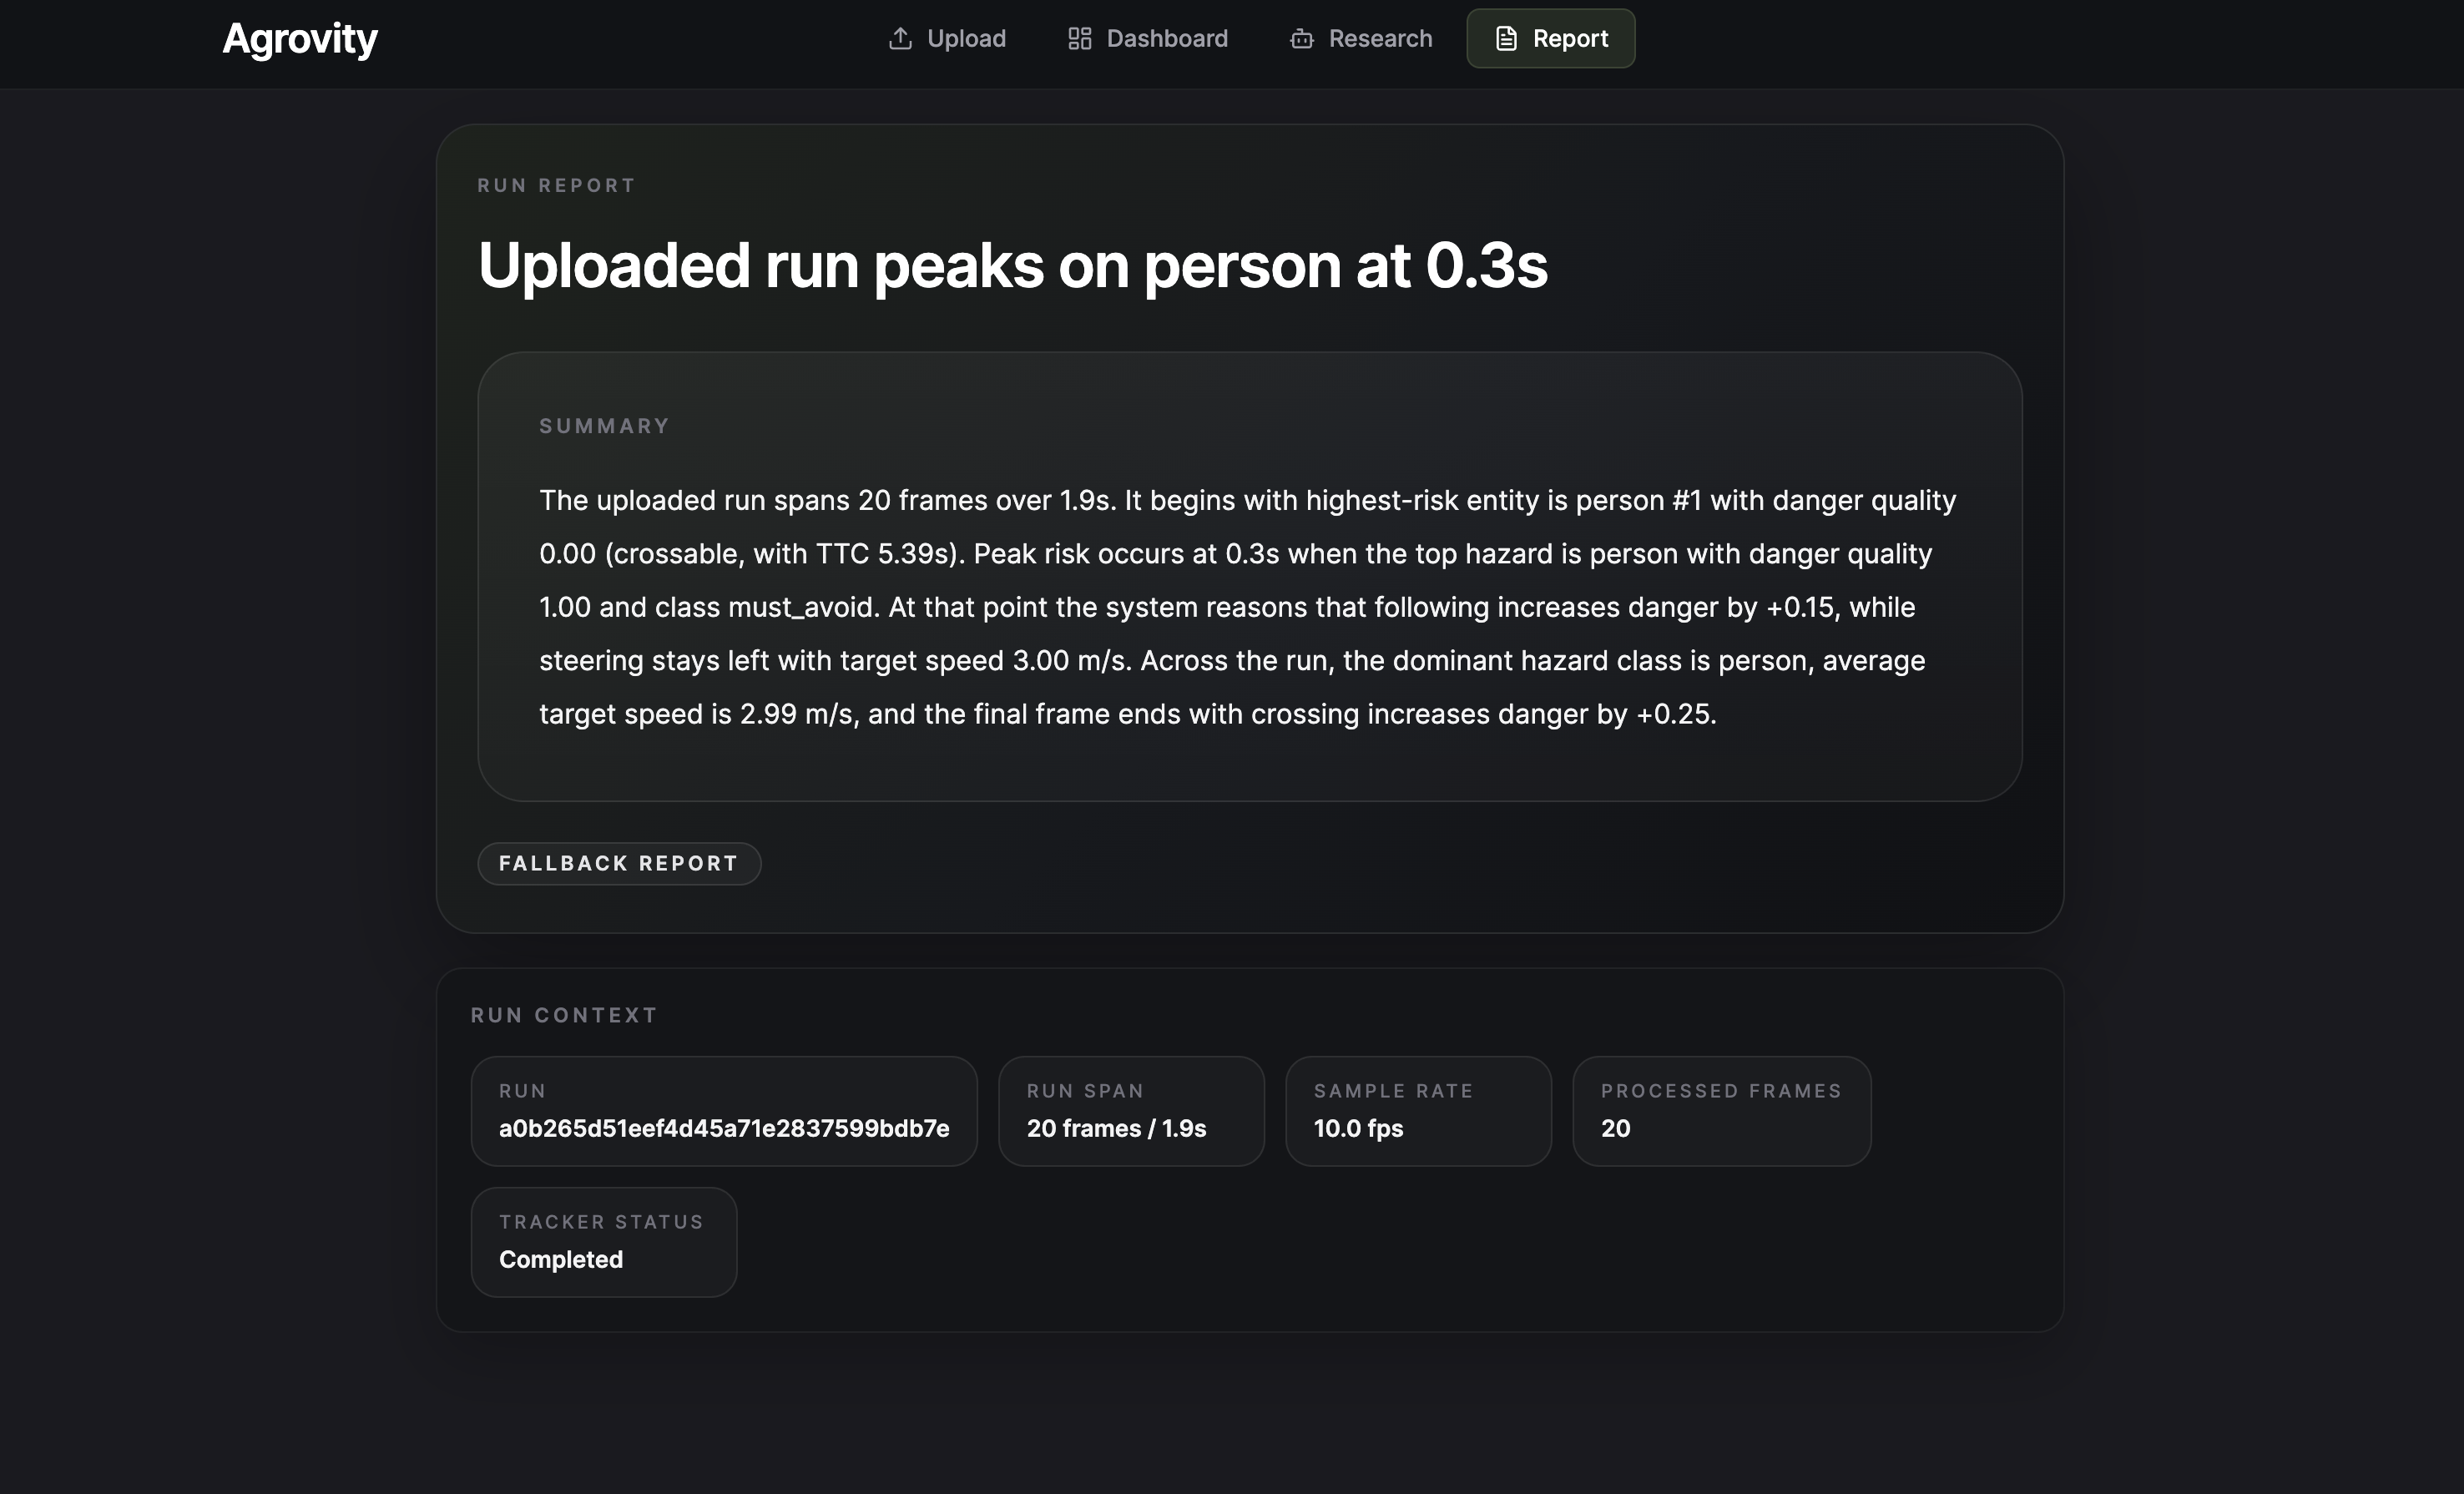Click the Sample Rate 10.0 fps card
The height and width of the screenshot is (1494, 2464).
click(x=1417, y=1110)
